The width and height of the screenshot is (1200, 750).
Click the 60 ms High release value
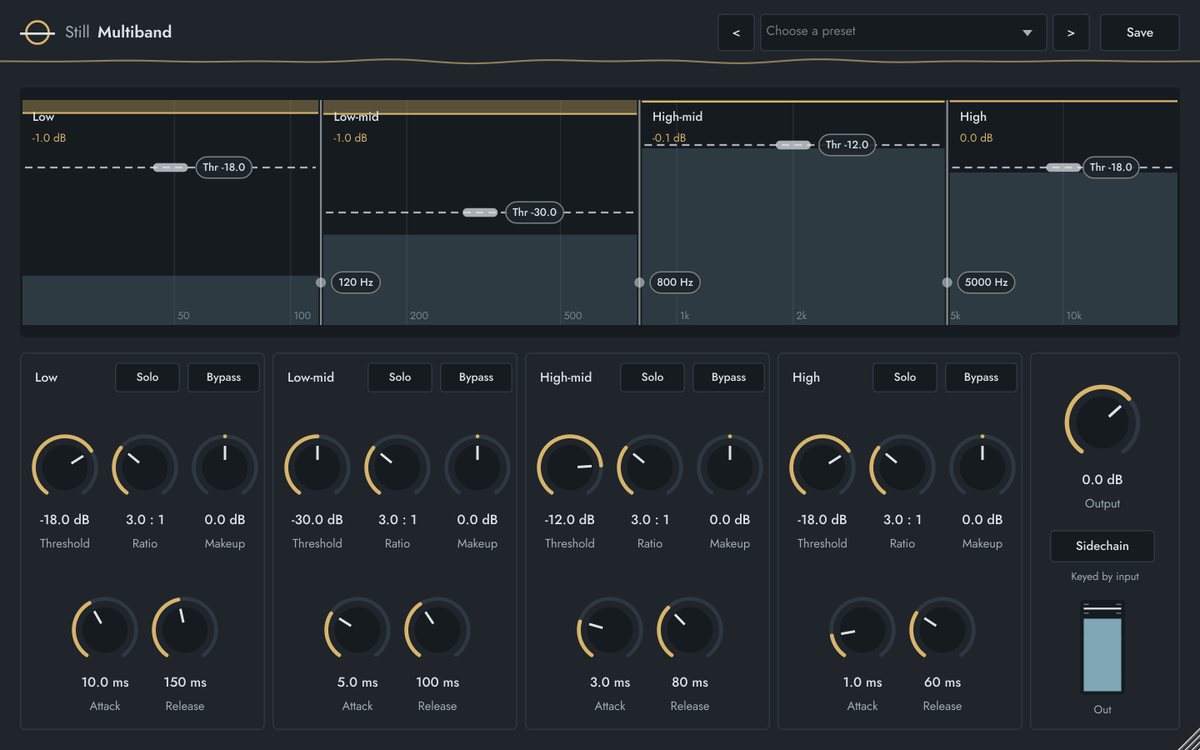(x=942, y=682)
